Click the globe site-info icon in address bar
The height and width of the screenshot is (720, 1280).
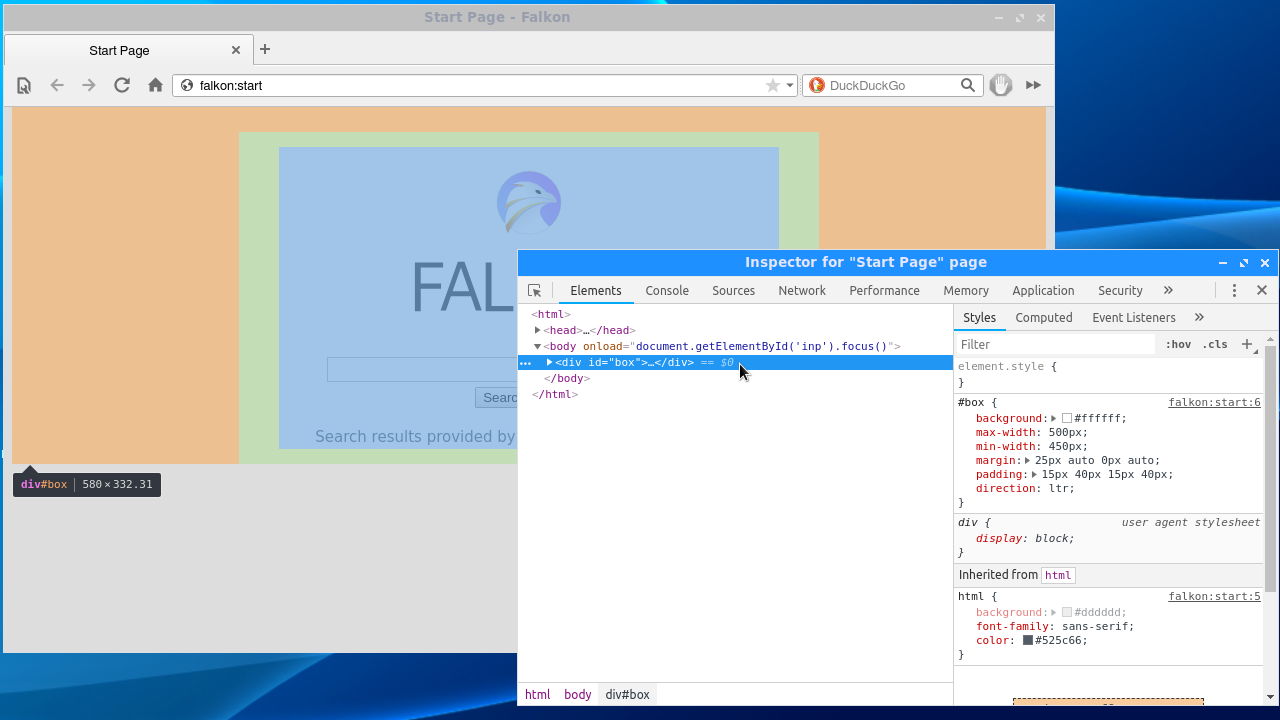tap(187, 86)
